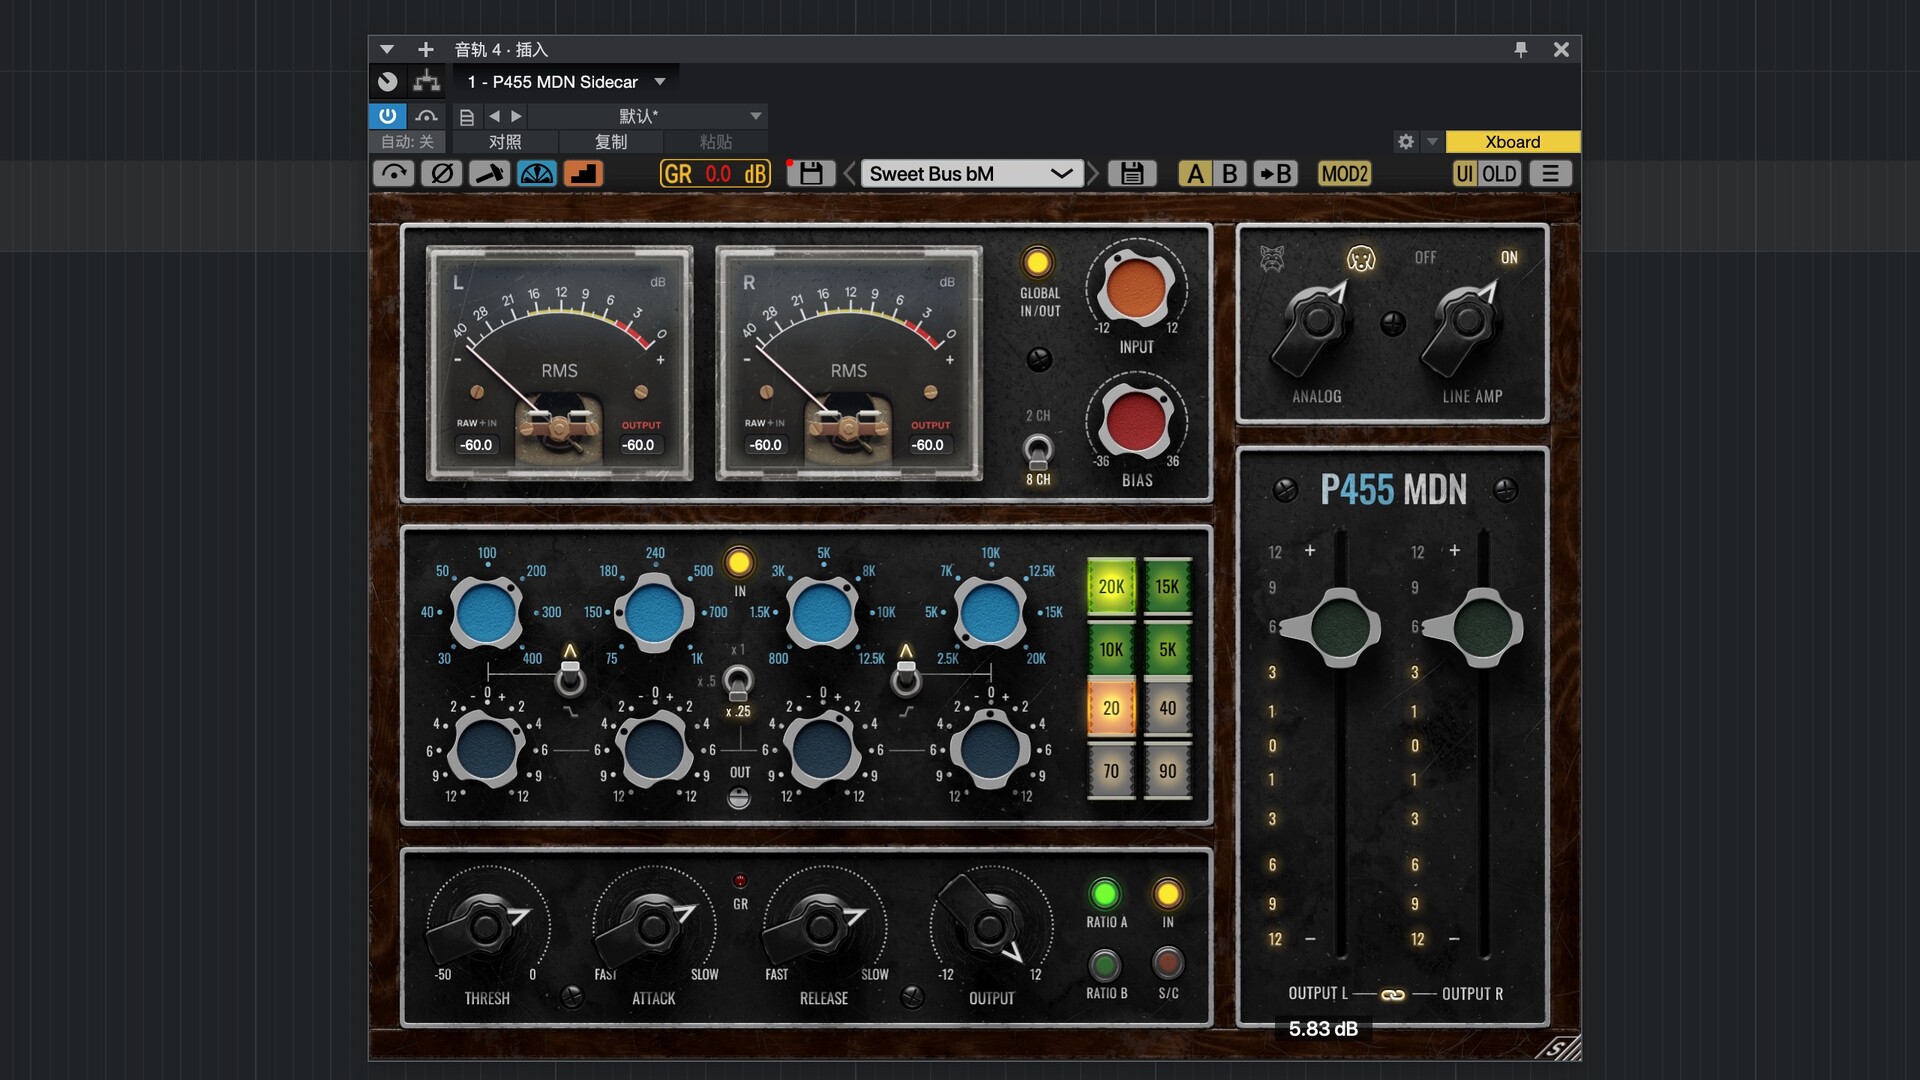Click the next preset right triangle
Screen dimensions: 1920x1080
point(516,116)
